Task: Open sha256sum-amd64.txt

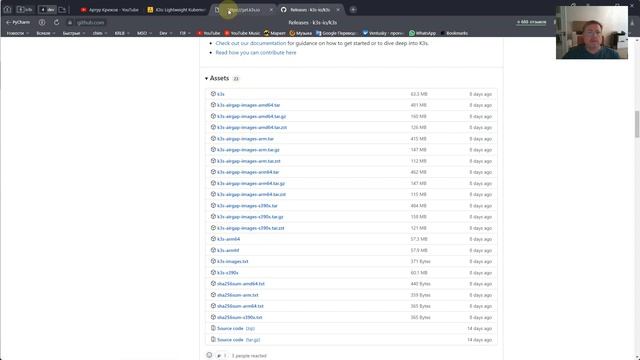Action: pyautogui.click(x=241, y=284)
